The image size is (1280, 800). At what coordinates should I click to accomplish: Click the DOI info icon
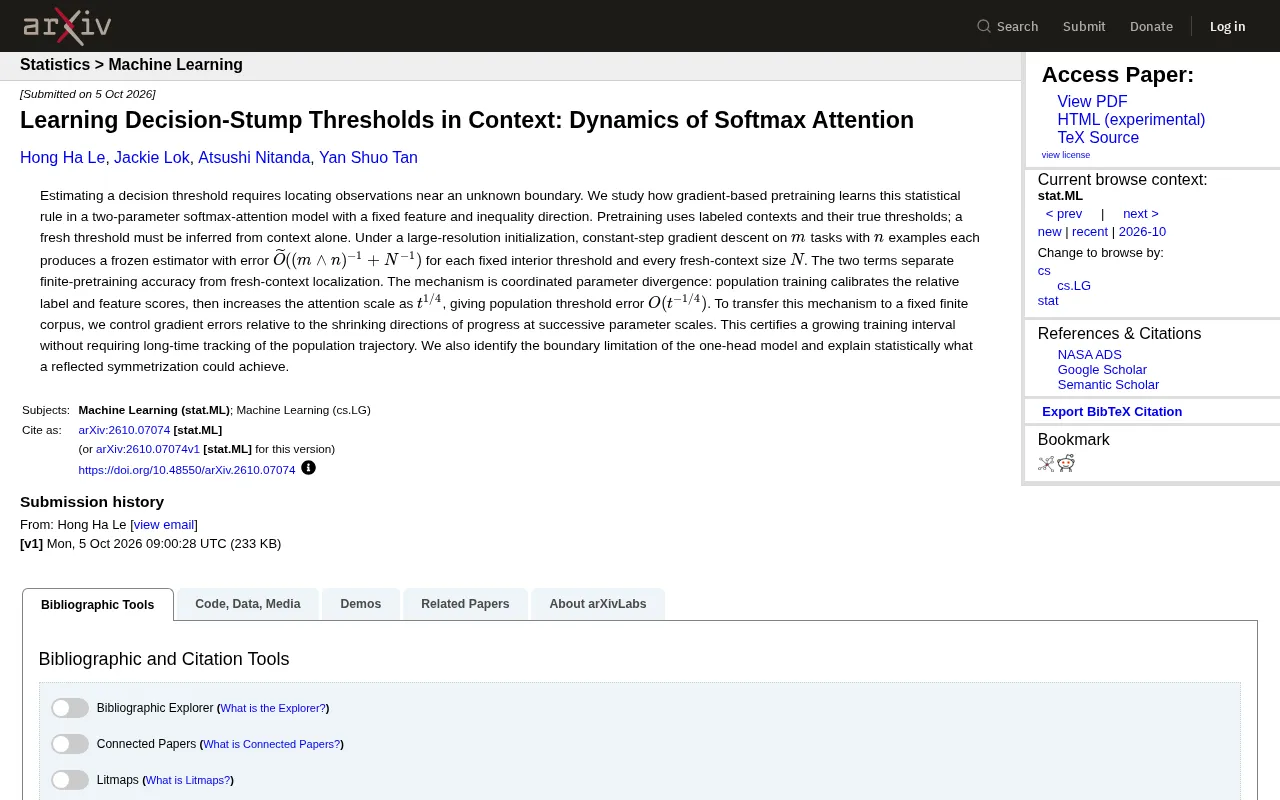coord(308,468)
